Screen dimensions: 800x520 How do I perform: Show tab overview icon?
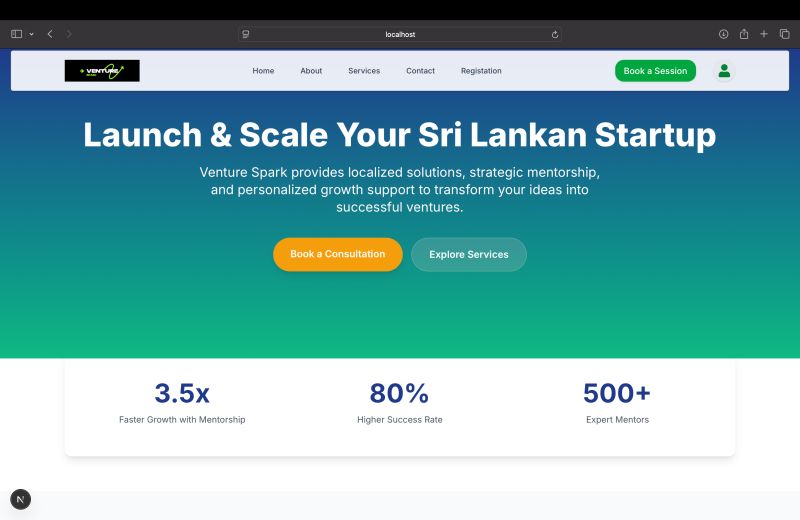[785, 34]
